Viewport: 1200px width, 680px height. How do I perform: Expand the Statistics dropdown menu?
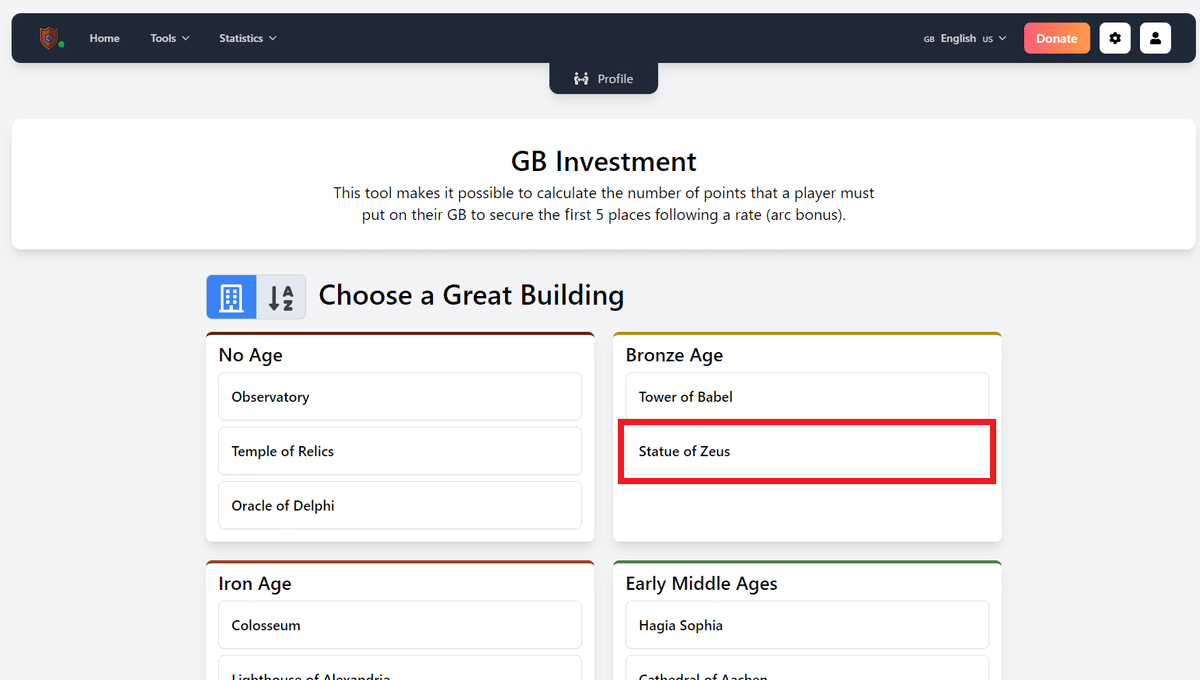pos(247,38)
